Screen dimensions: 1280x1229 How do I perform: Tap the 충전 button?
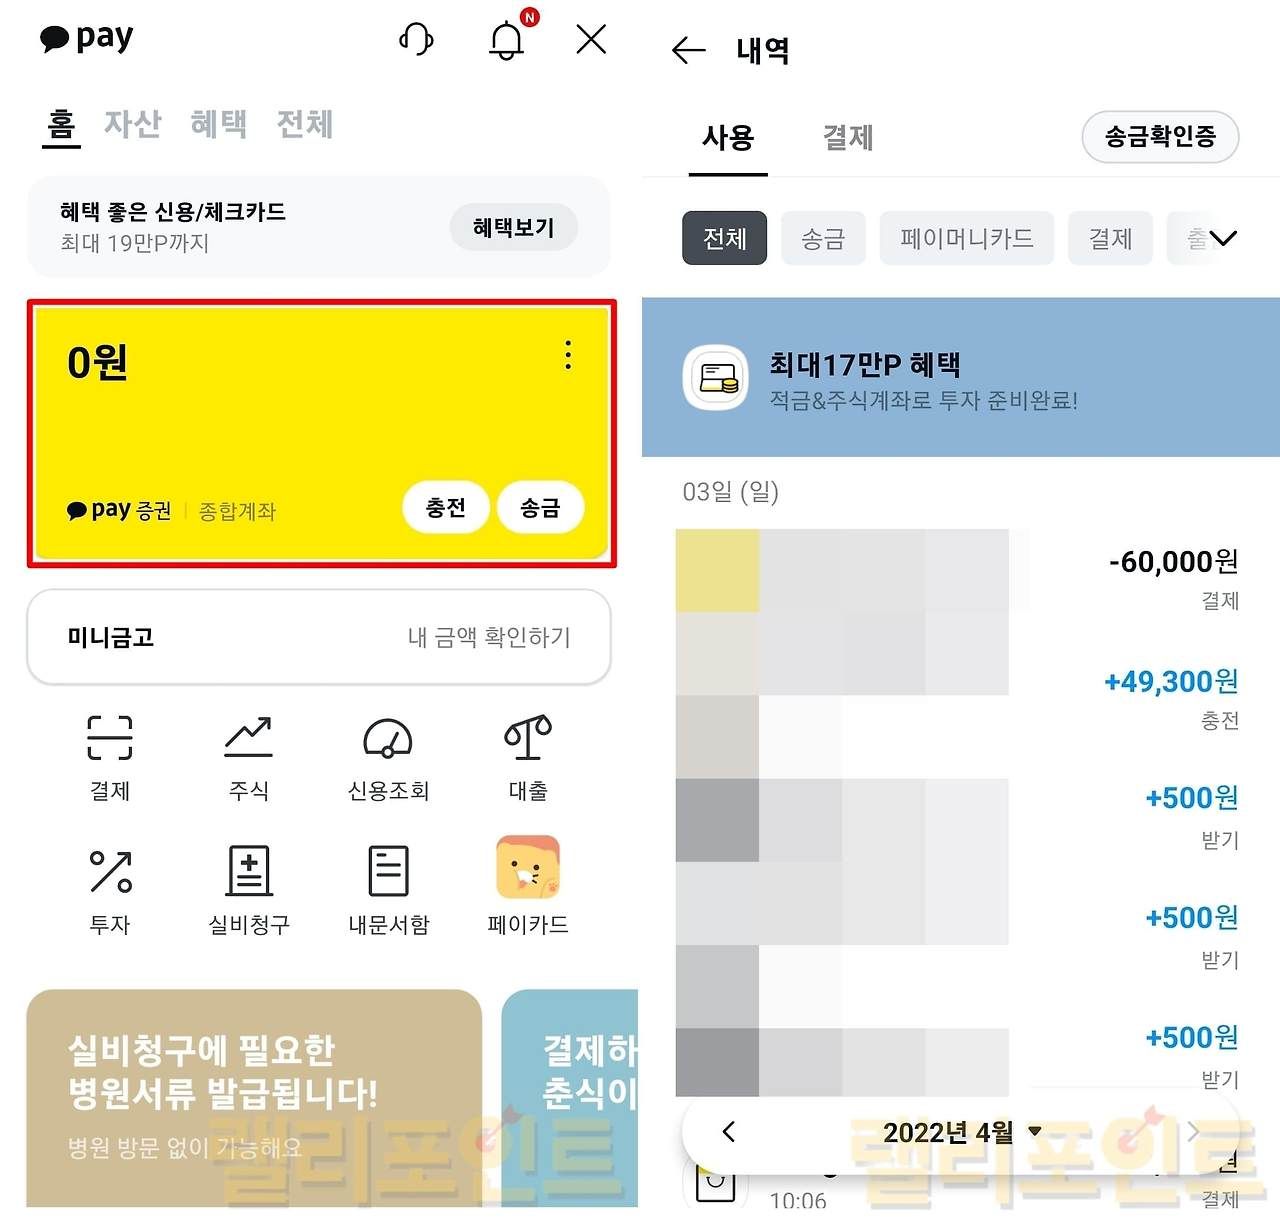446,508
